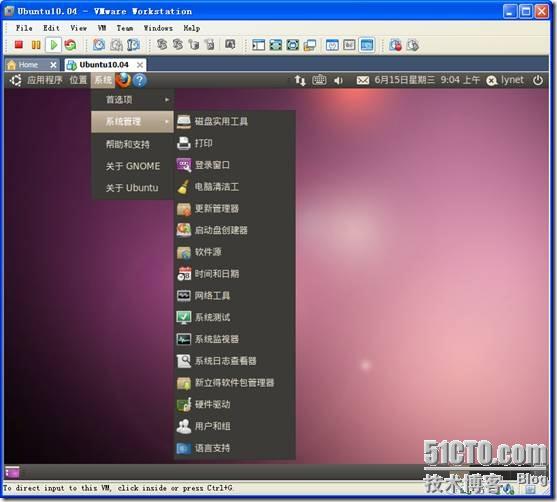Select 打印 printing menu item
The image size is (557, 502).
point(234,144)
